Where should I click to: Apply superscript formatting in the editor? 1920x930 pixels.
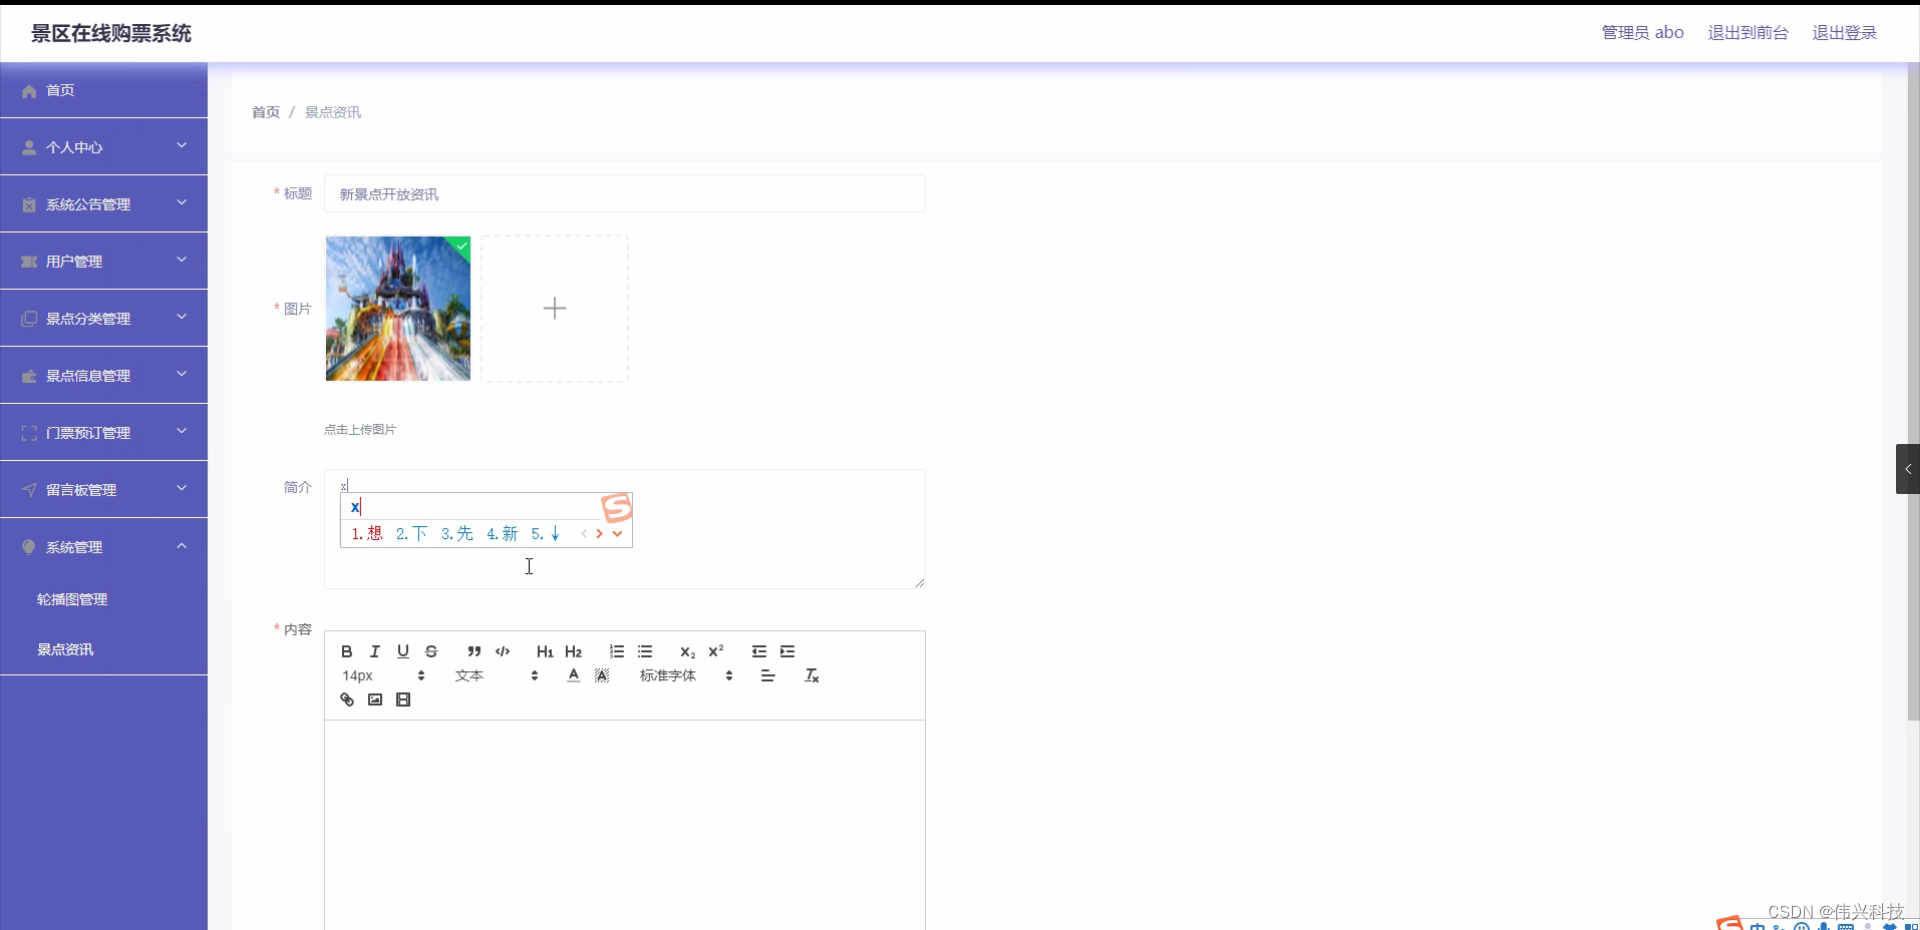click(x=716, y=651)
